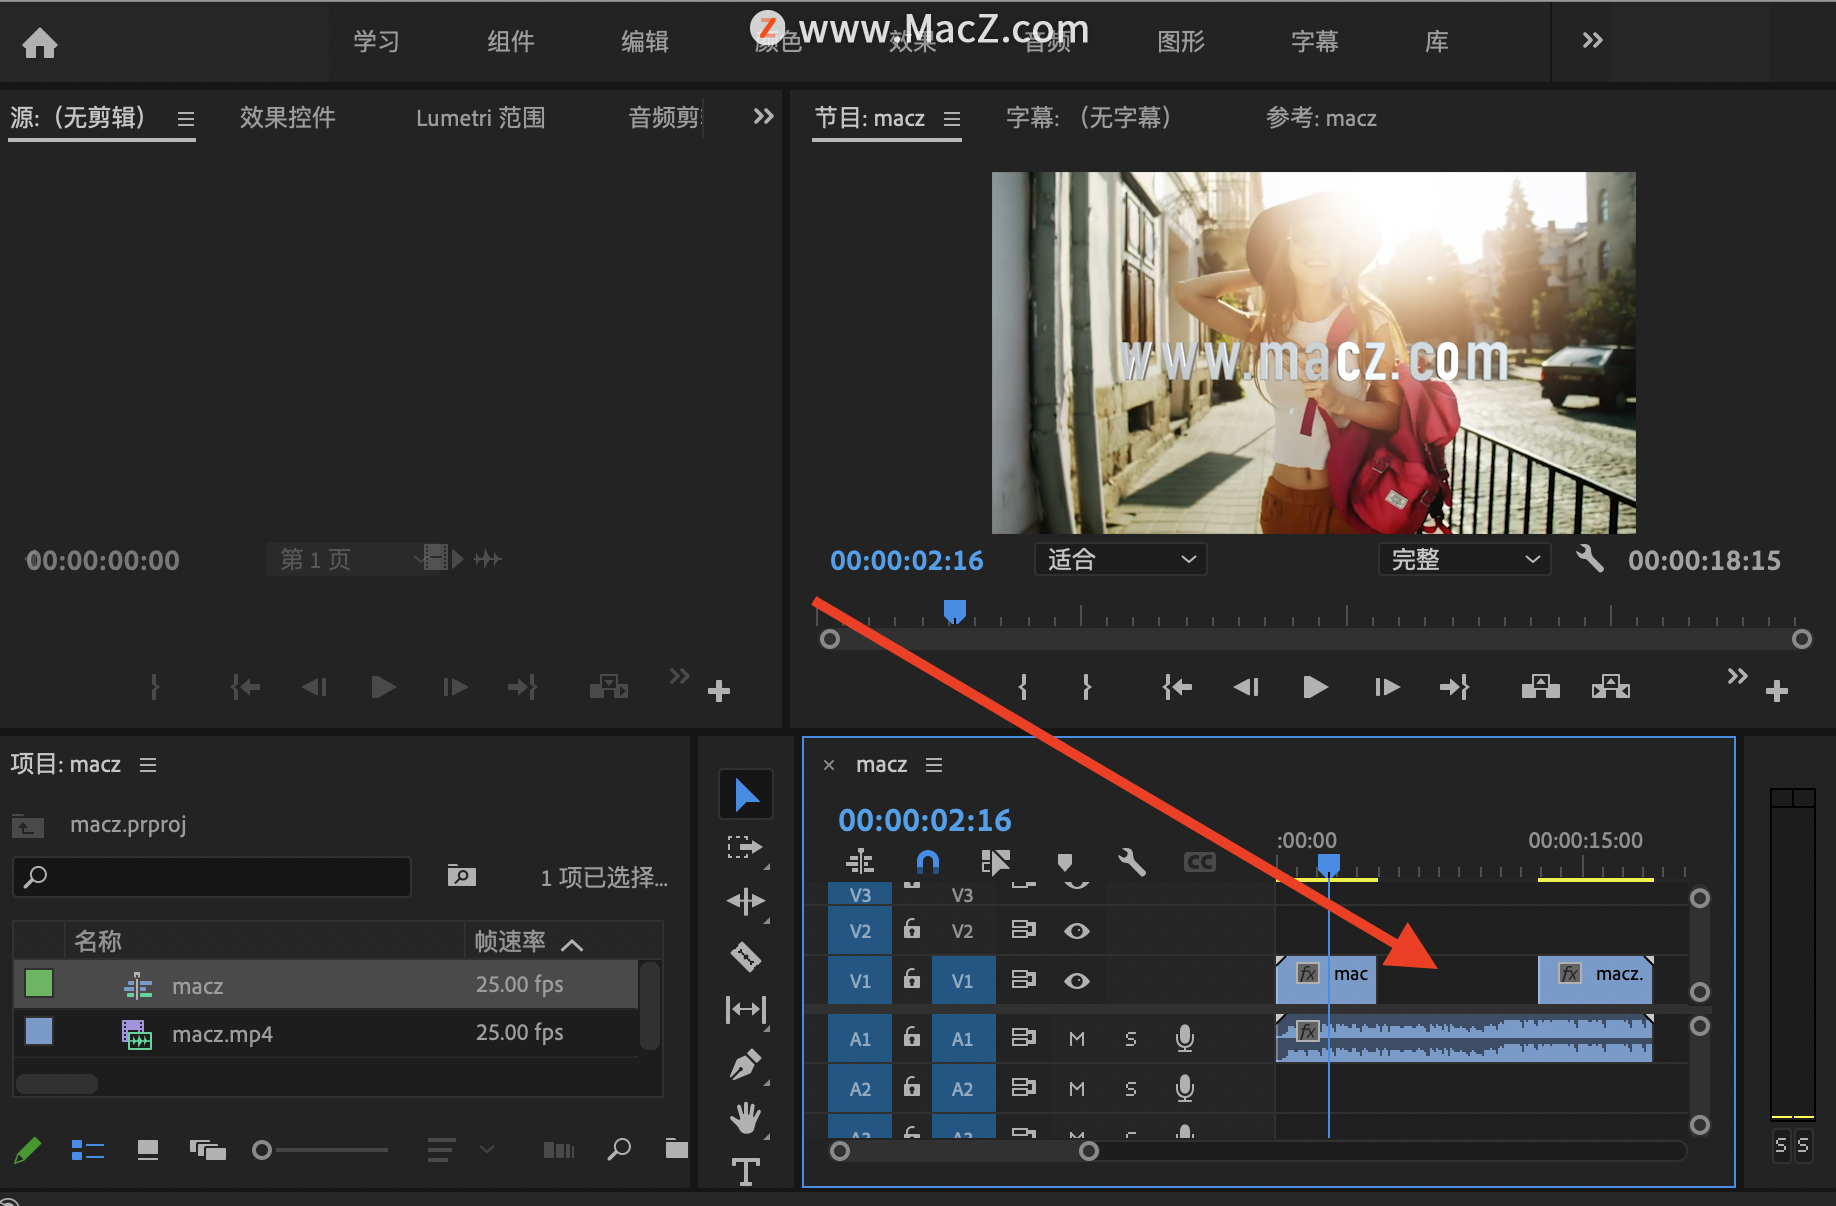
Task: Switch to 编辑 workspace
Action: tap(644, 41)
